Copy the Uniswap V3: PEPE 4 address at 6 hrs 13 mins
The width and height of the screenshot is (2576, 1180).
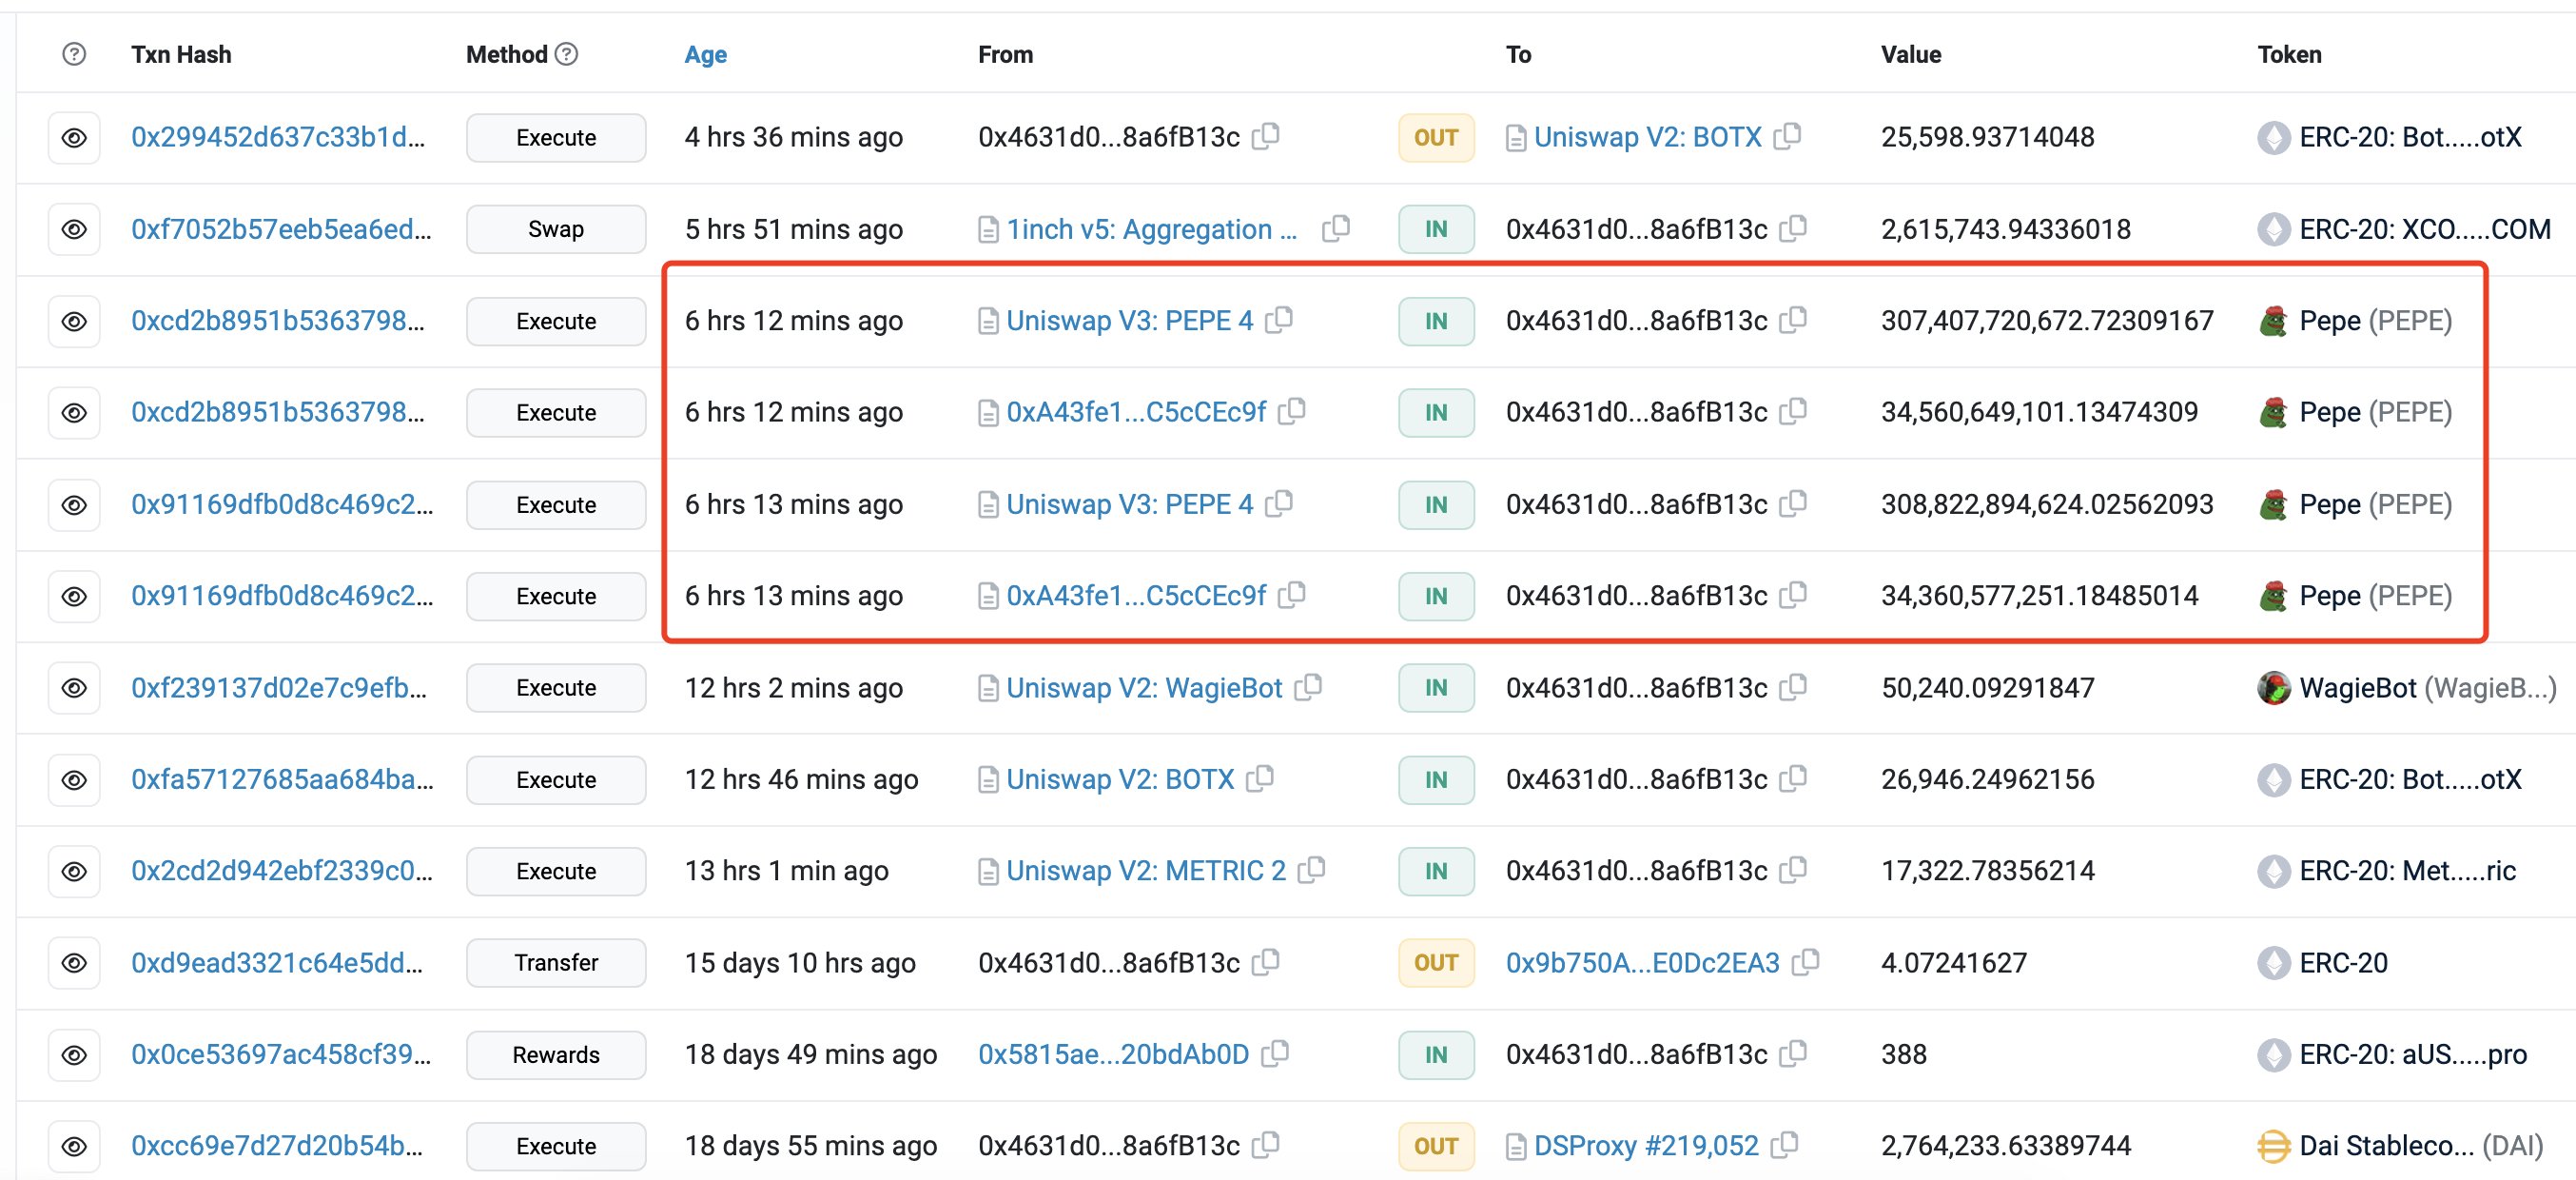coord(1279,503)
